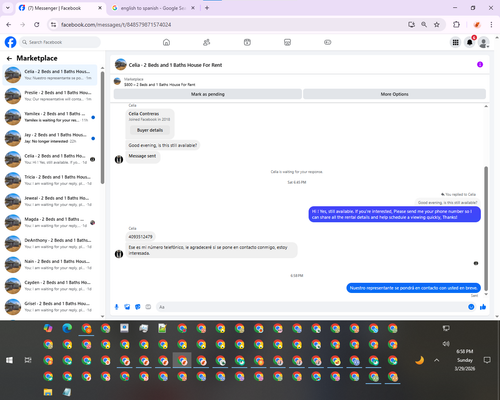Focus the Aa message input field
The image size is (500, 400).
click(312, 307)
